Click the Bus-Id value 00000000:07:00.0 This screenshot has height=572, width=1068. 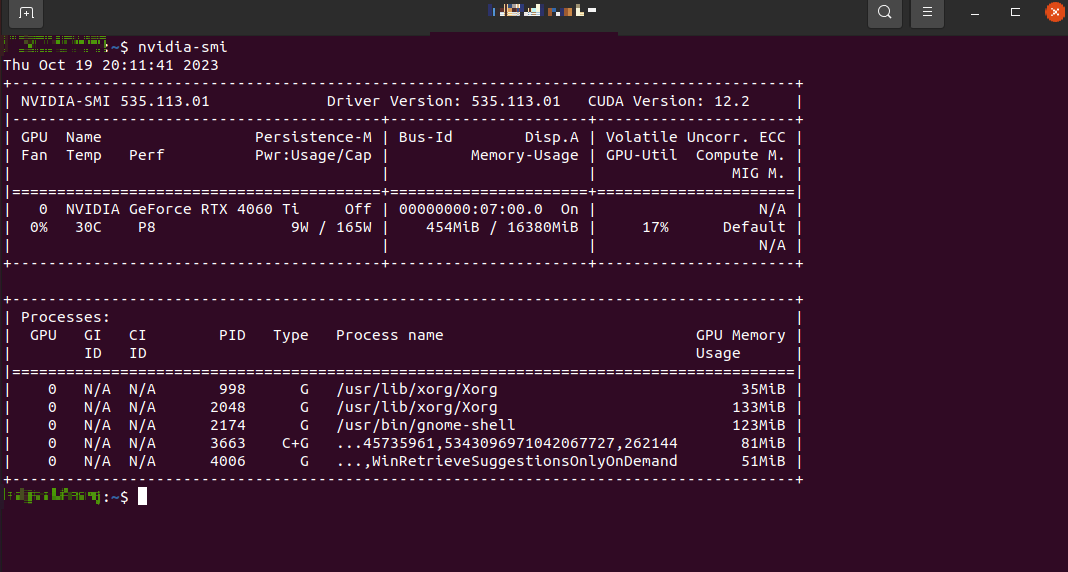coord(471,209)
